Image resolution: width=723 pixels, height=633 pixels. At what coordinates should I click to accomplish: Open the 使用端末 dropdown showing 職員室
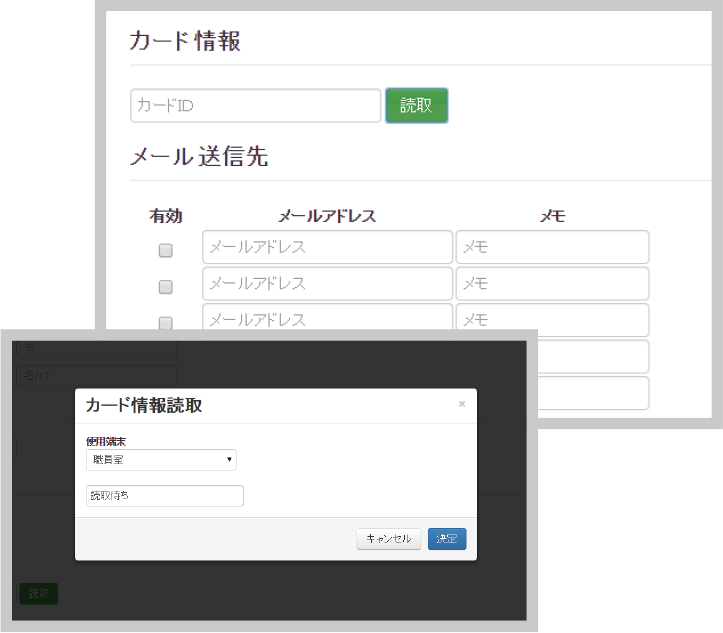161,460
